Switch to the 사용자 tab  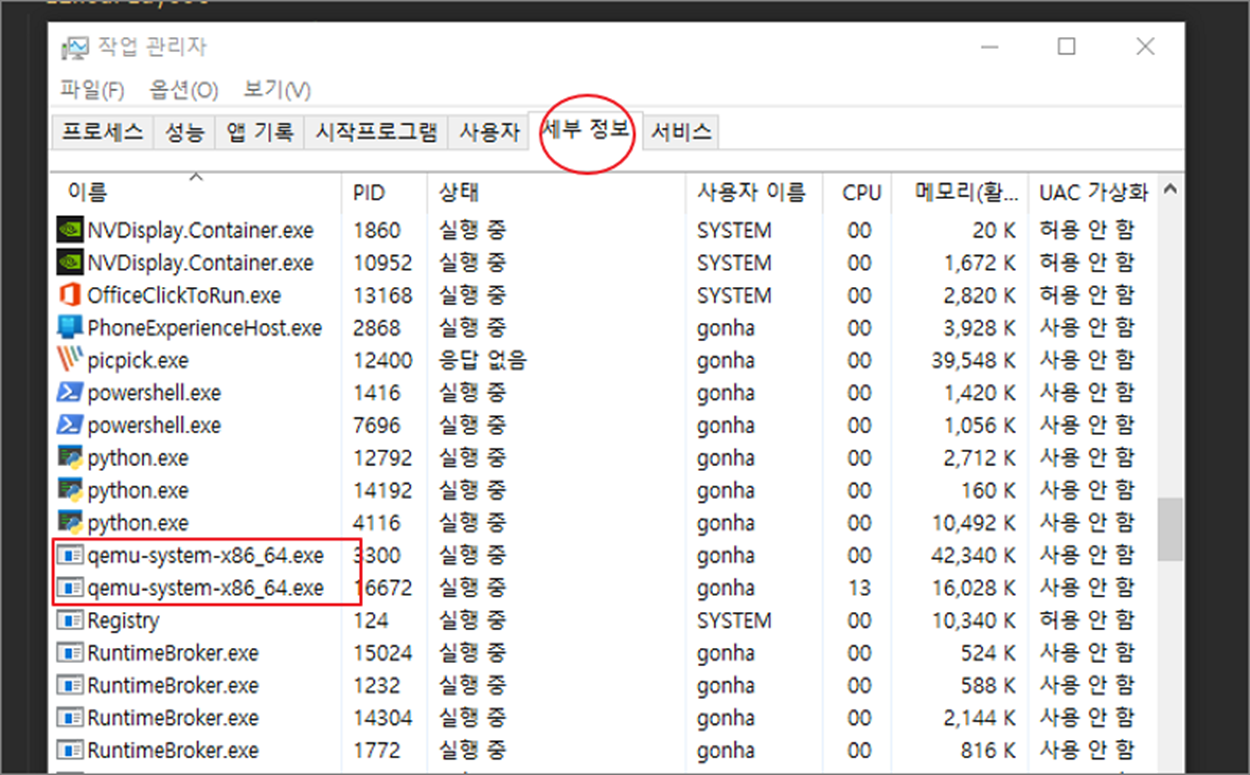click(490, 131)
